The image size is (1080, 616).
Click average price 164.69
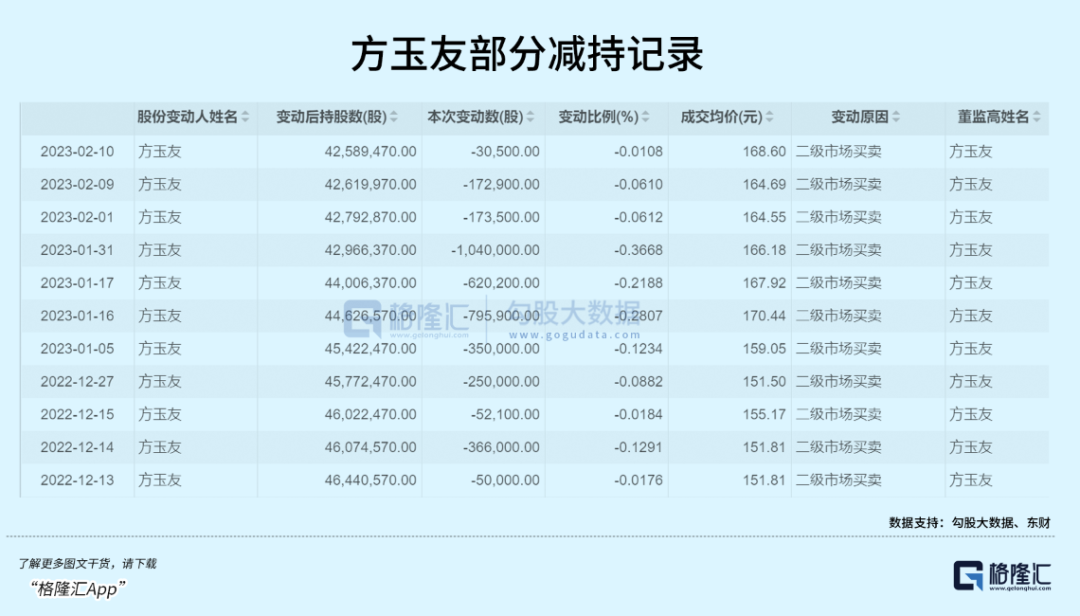(x=764, y=185)
